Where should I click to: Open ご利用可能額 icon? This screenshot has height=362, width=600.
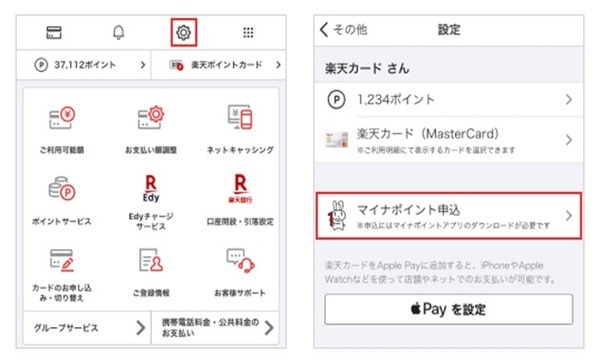62,118
